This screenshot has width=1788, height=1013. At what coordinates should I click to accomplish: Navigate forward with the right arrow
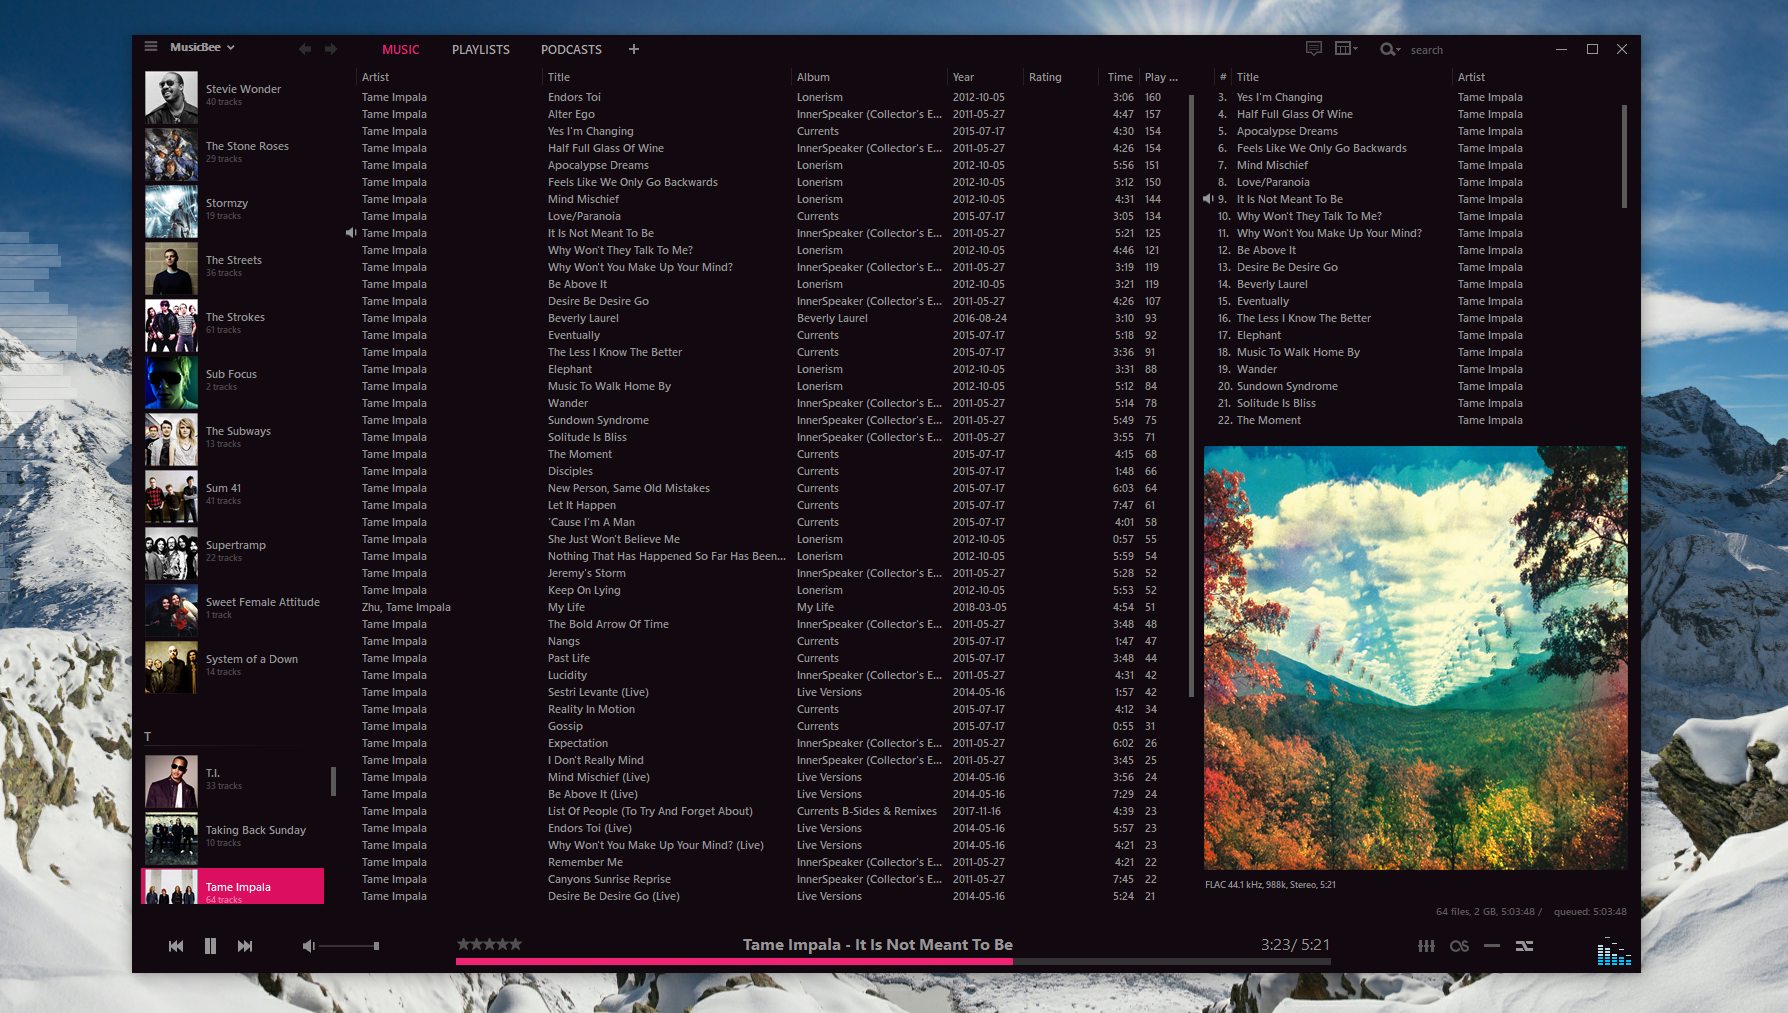pos(331,49)
